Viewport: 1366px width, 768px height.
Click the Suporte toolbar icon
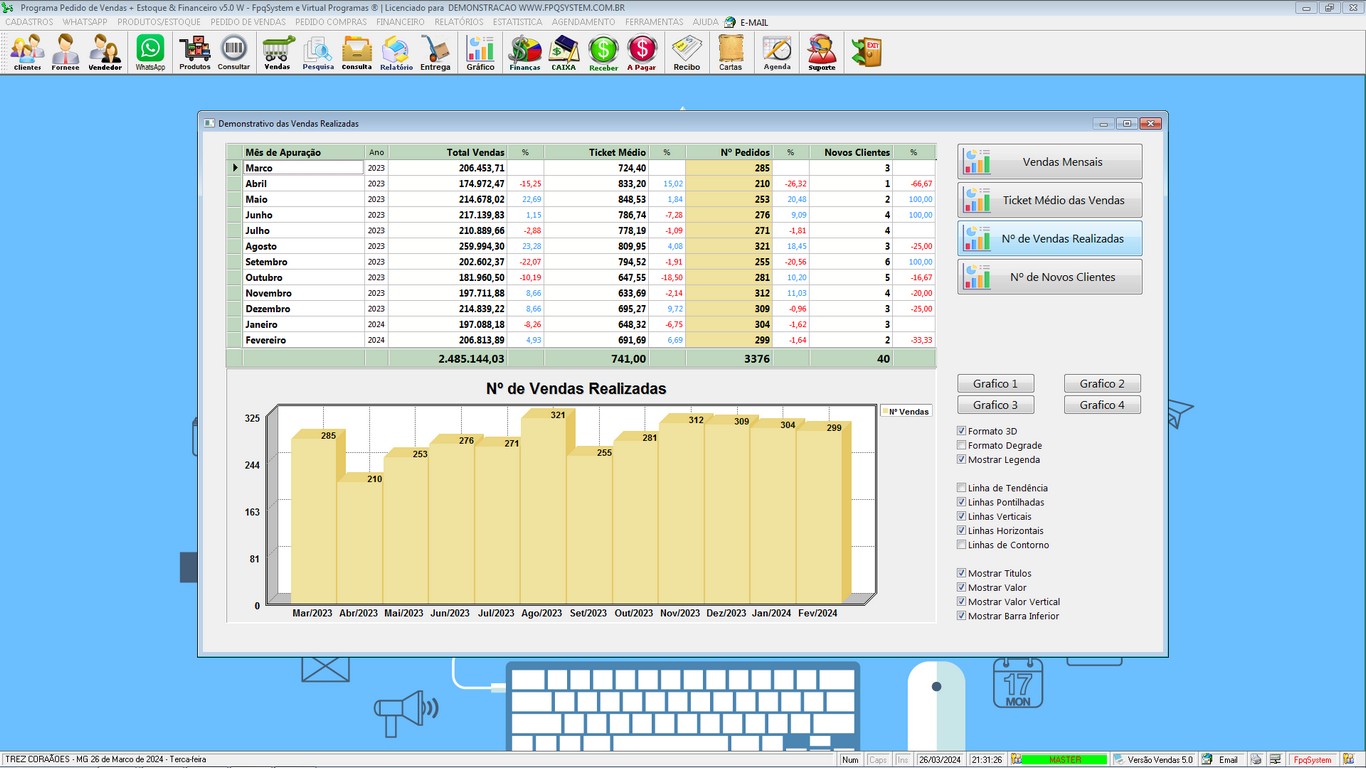pyautogui.click(x=821, y=52)
